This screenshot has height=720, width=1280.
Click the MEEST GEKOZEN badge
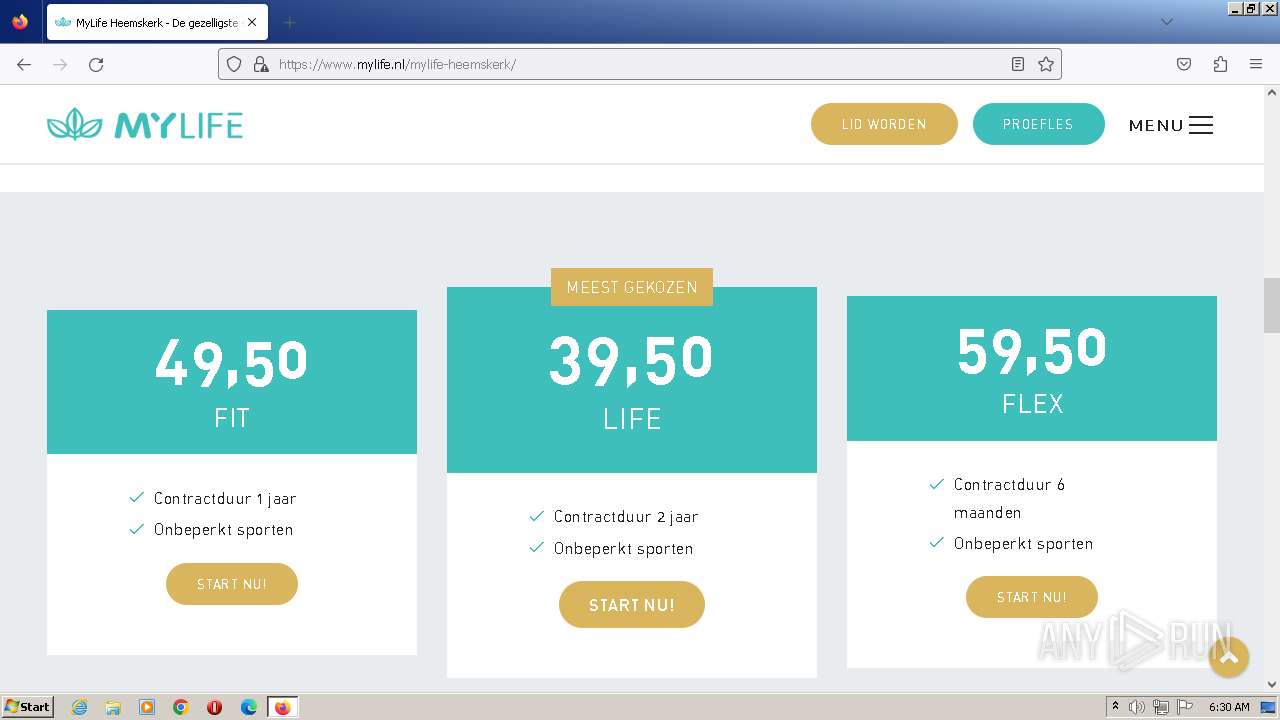pyautogui.click(x=632, y=287)
